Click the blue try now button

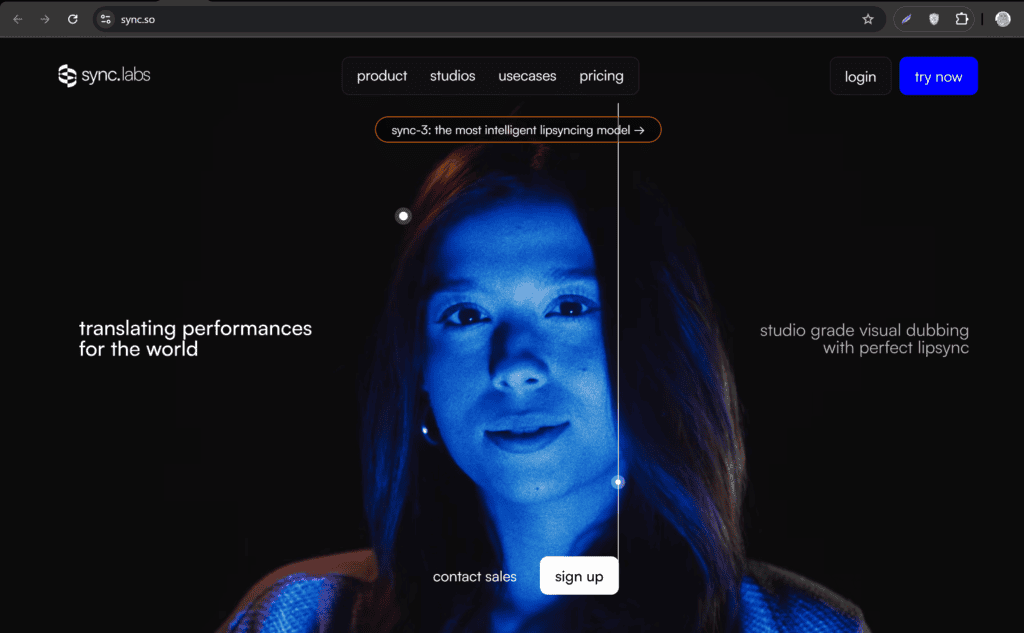(938, 76)
